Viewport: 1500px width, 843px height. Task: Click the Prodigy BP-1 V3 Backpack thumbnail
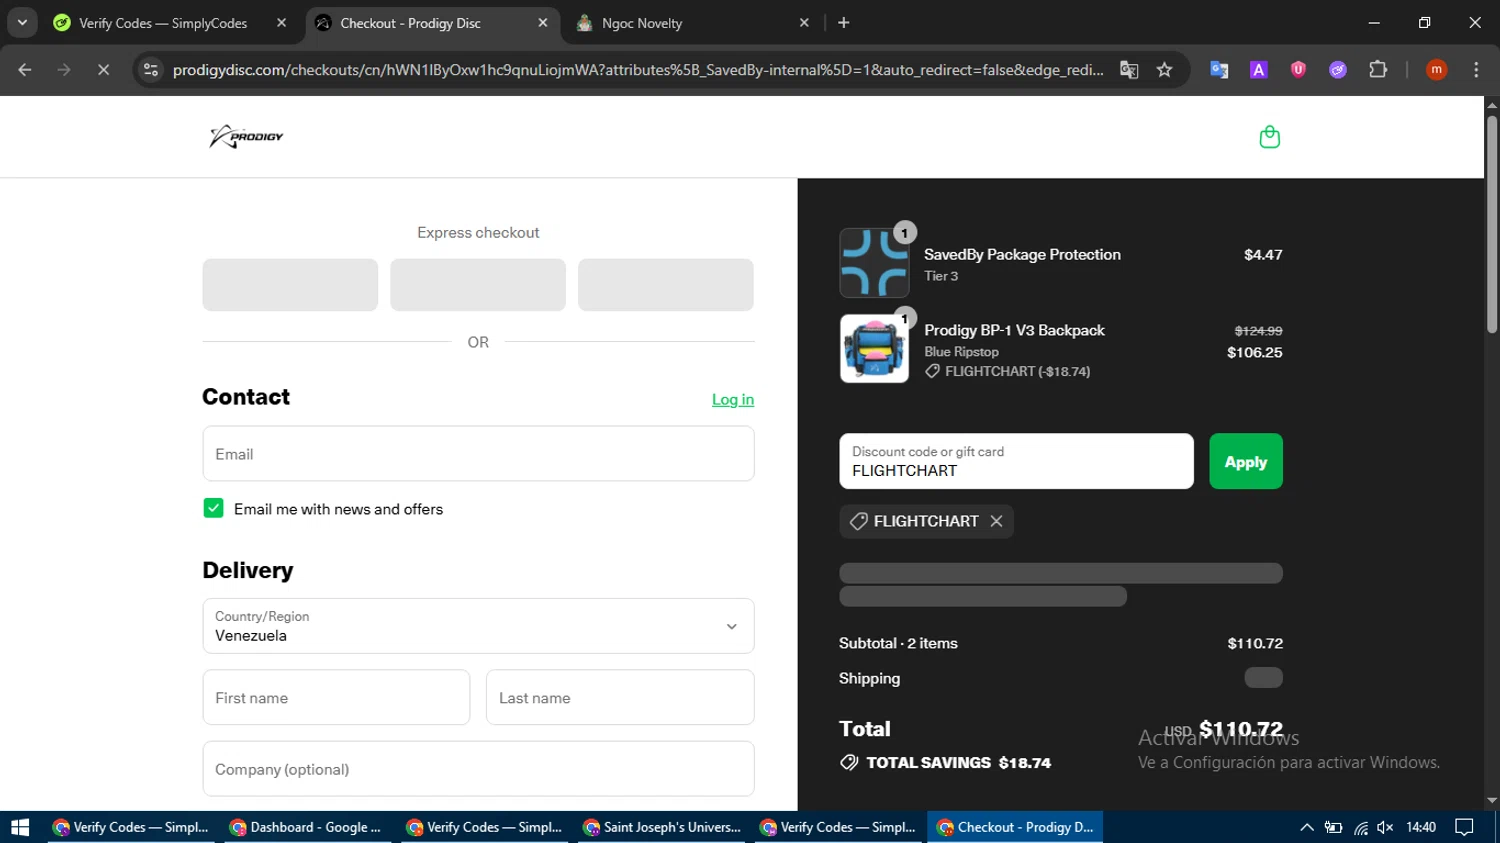point(874,349)
